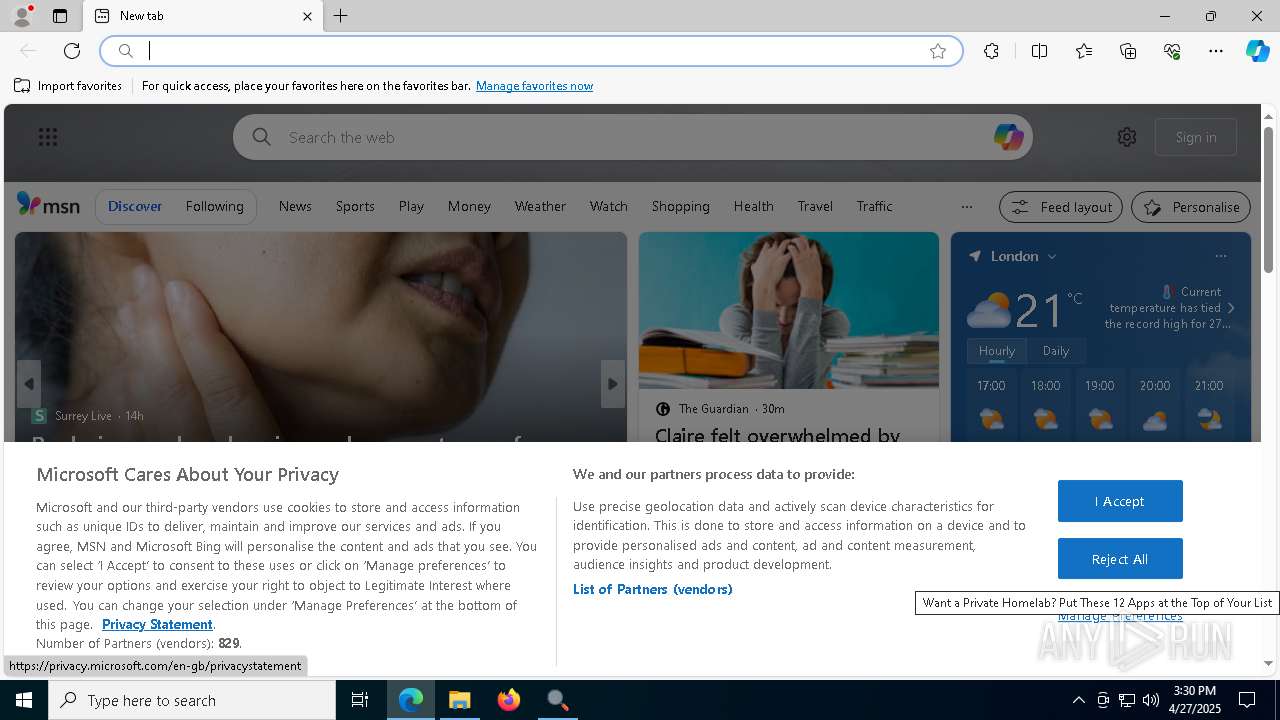This screenshot has height=720, width=1280.
Task: Click the Copilot icon in search box
Action: pos(1008,137)
